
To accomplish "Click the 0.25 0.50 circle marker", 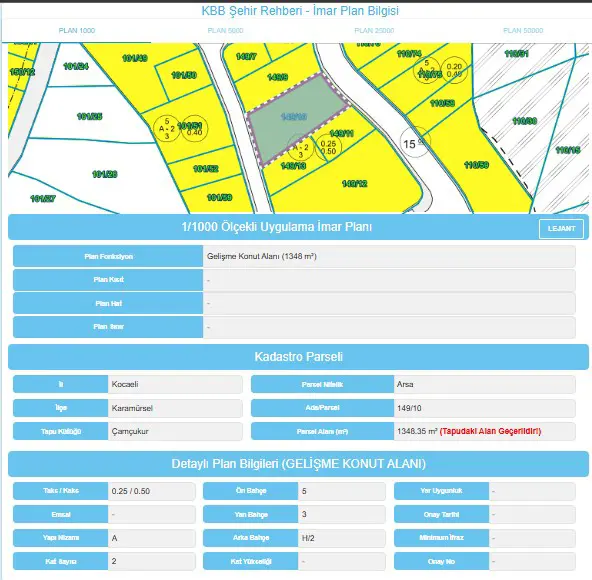I will [x=328, y=147].
